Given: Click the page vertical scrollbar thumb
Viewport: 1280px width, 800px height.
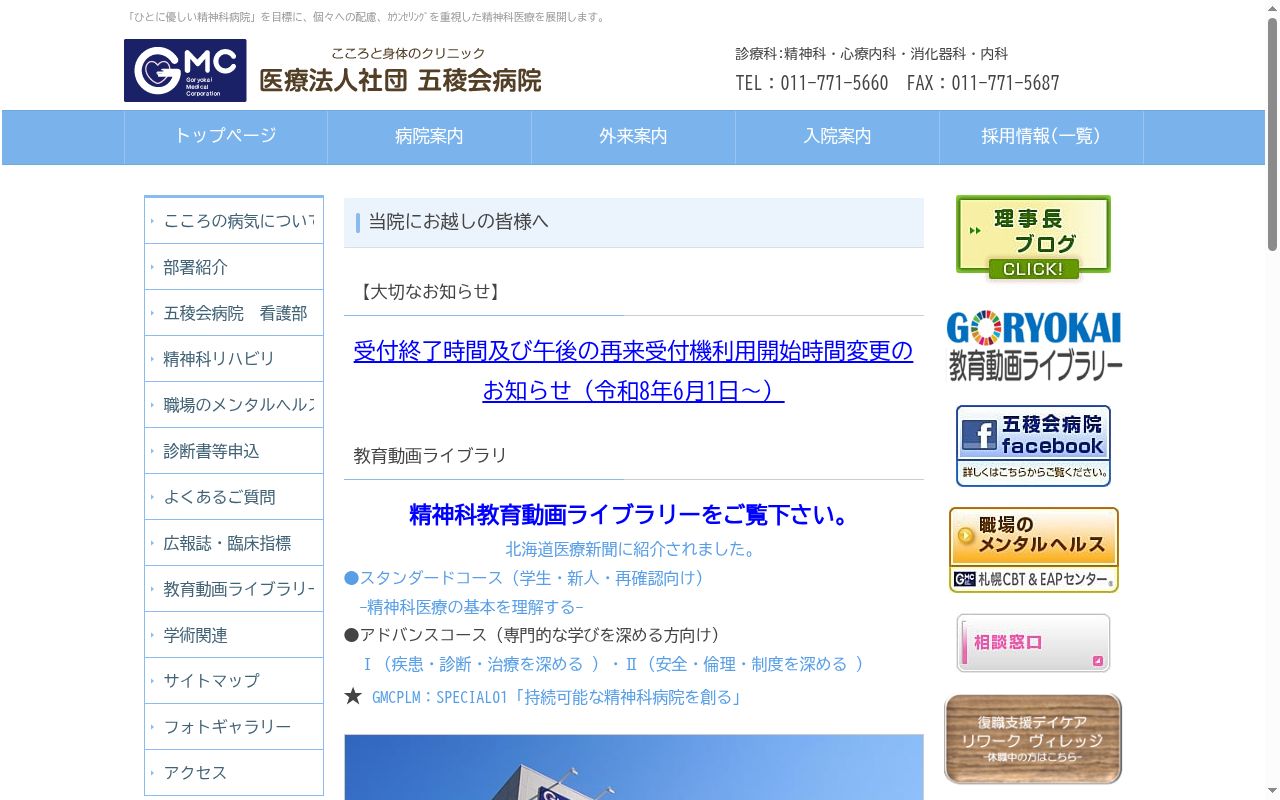Looking at the screenshot, I should click(1272, 134).
